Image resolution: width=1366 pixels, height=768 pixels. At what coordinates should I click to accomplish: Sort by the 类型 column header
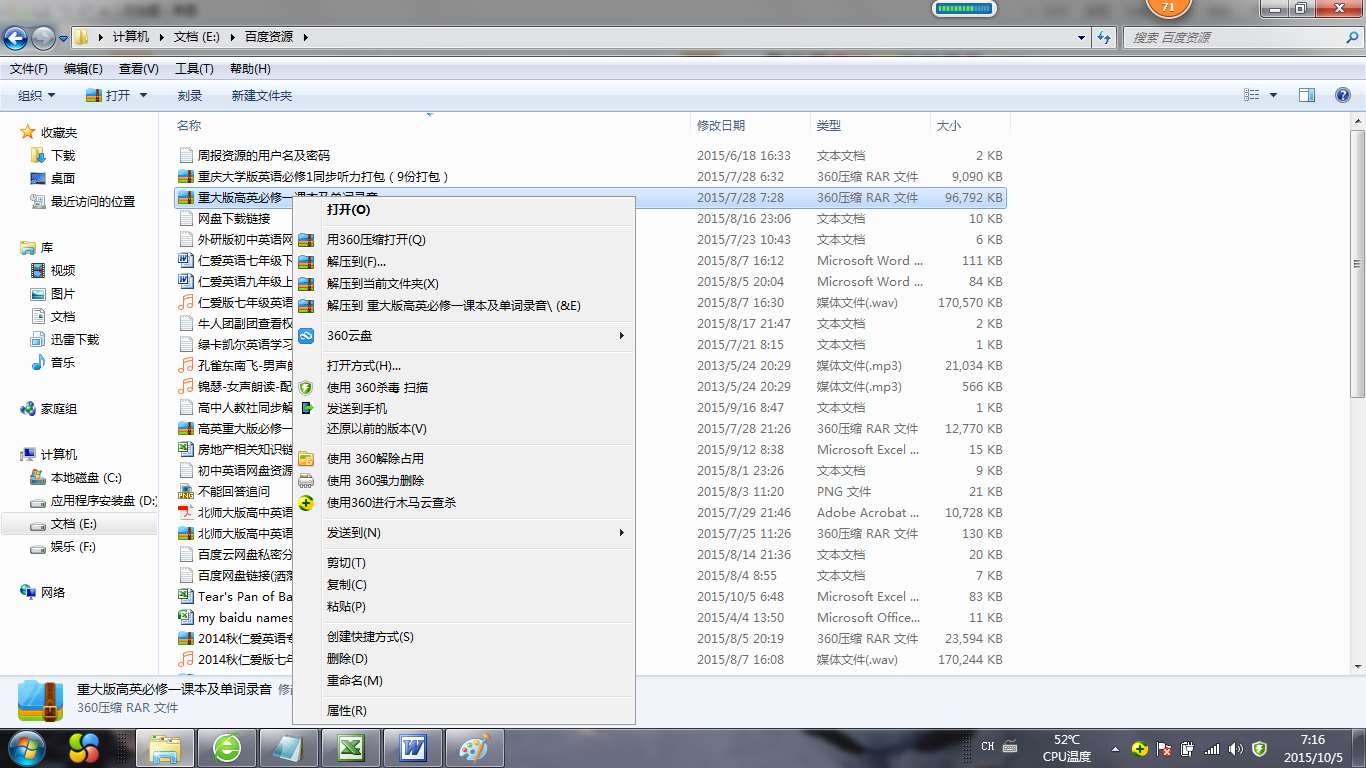click(870, 125)
